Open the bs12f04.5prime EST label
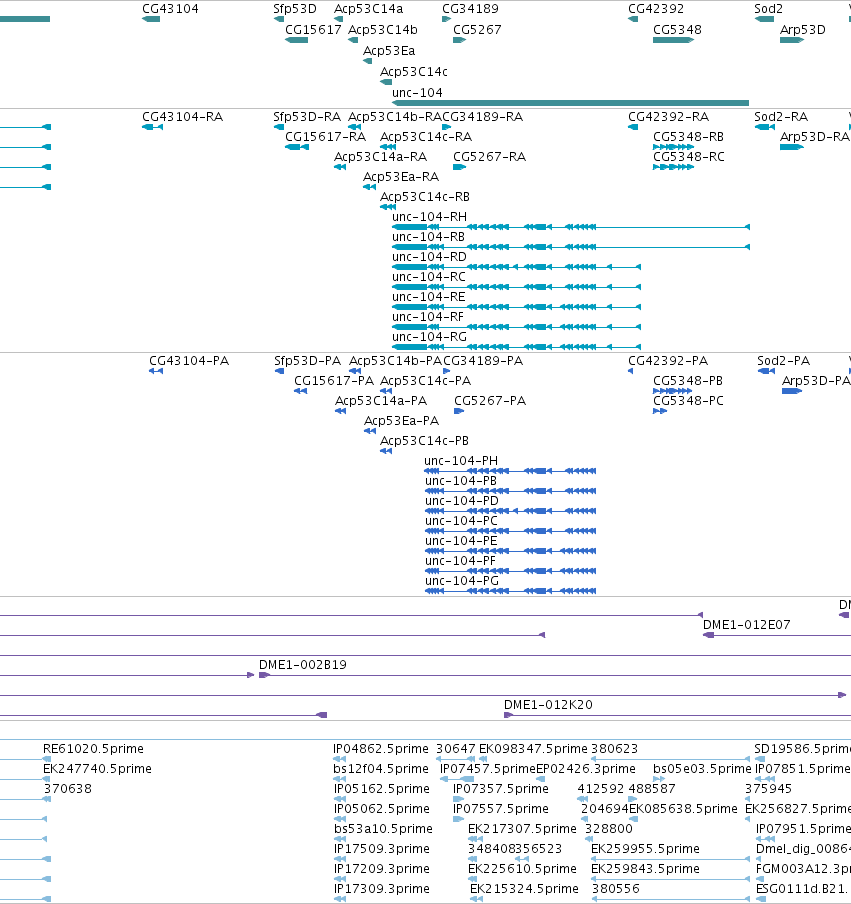Image resolution: width=851 pixels, height=904 pixels. 381,769
